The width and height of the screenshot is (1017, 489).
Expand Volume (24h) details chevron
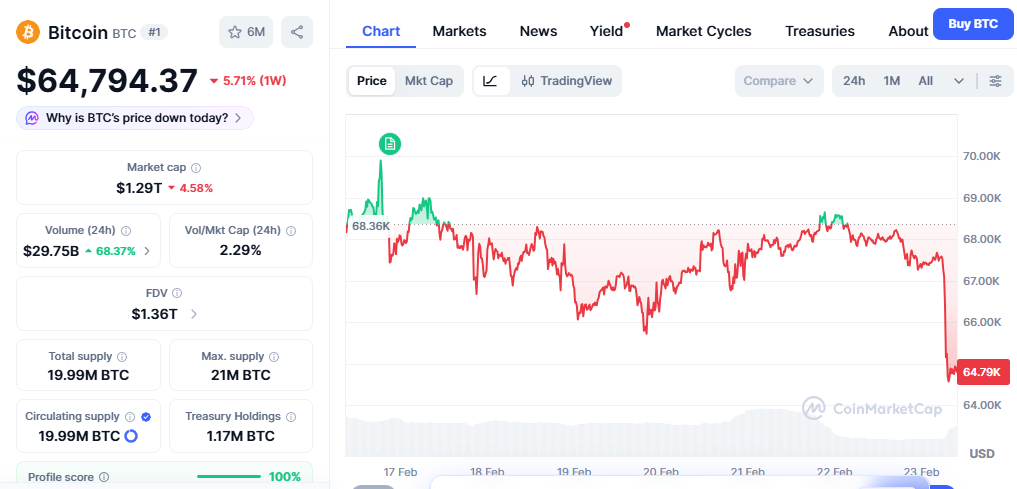click(x=147, y=251)
